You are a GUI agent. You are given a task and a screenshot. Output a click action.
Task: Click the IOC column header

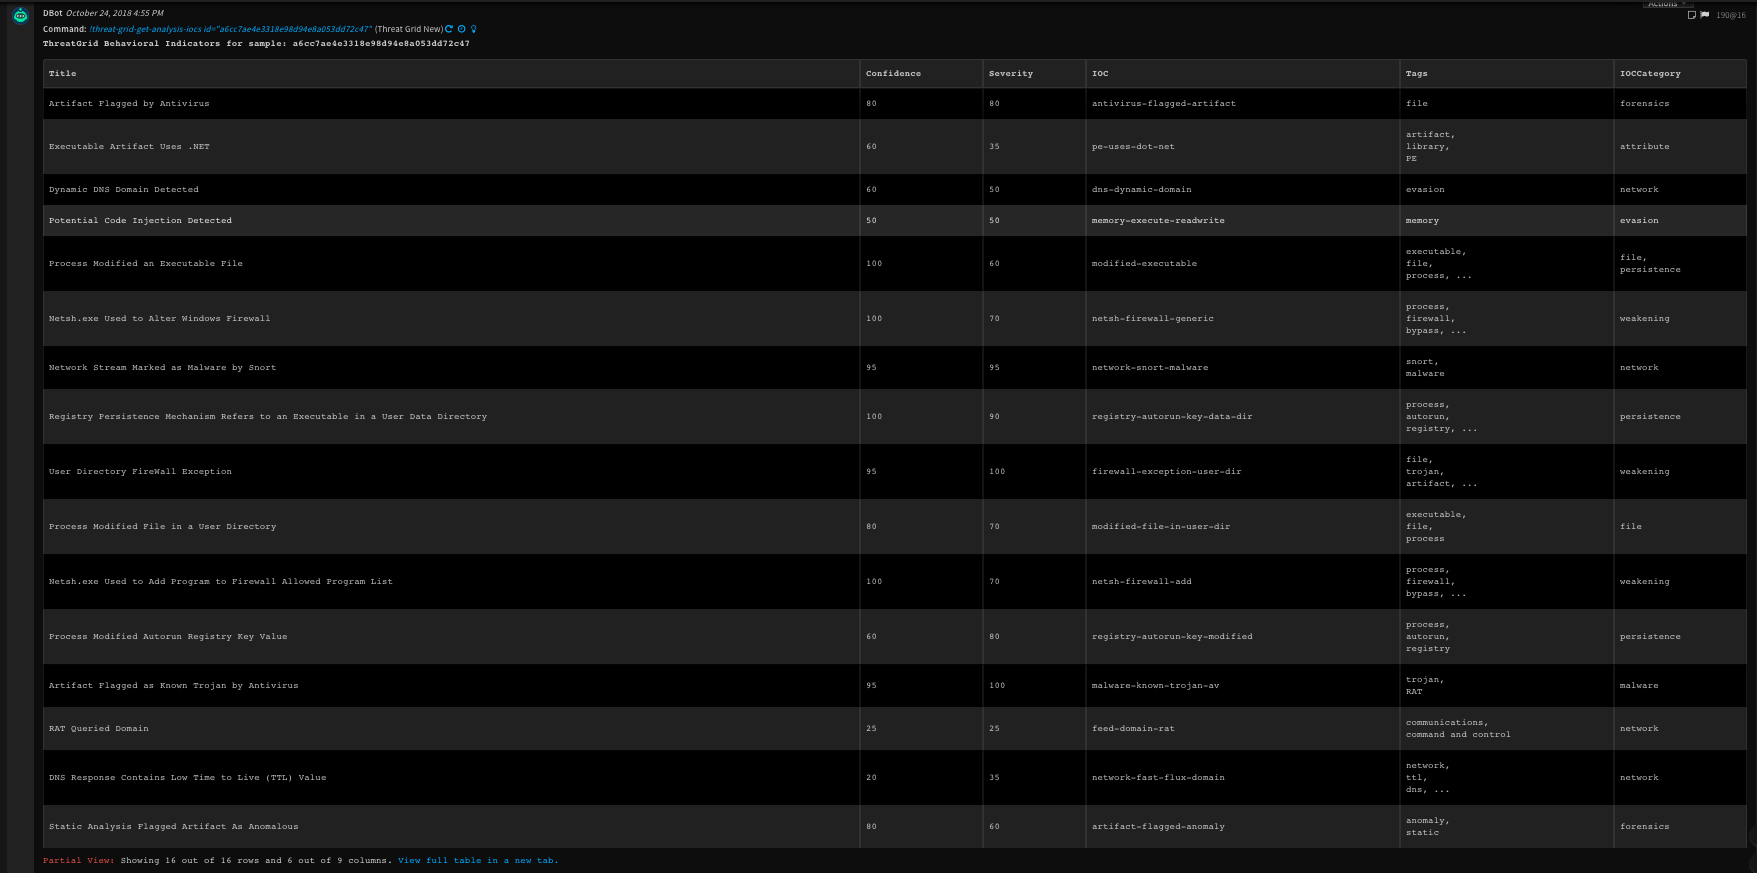pos(1100,73)
